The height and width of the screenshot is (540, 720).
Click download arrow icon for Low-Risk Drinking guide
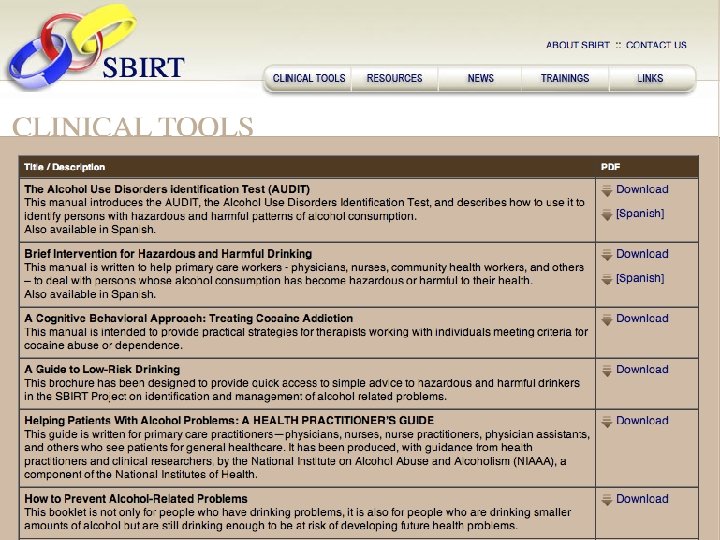coord(607,371)
